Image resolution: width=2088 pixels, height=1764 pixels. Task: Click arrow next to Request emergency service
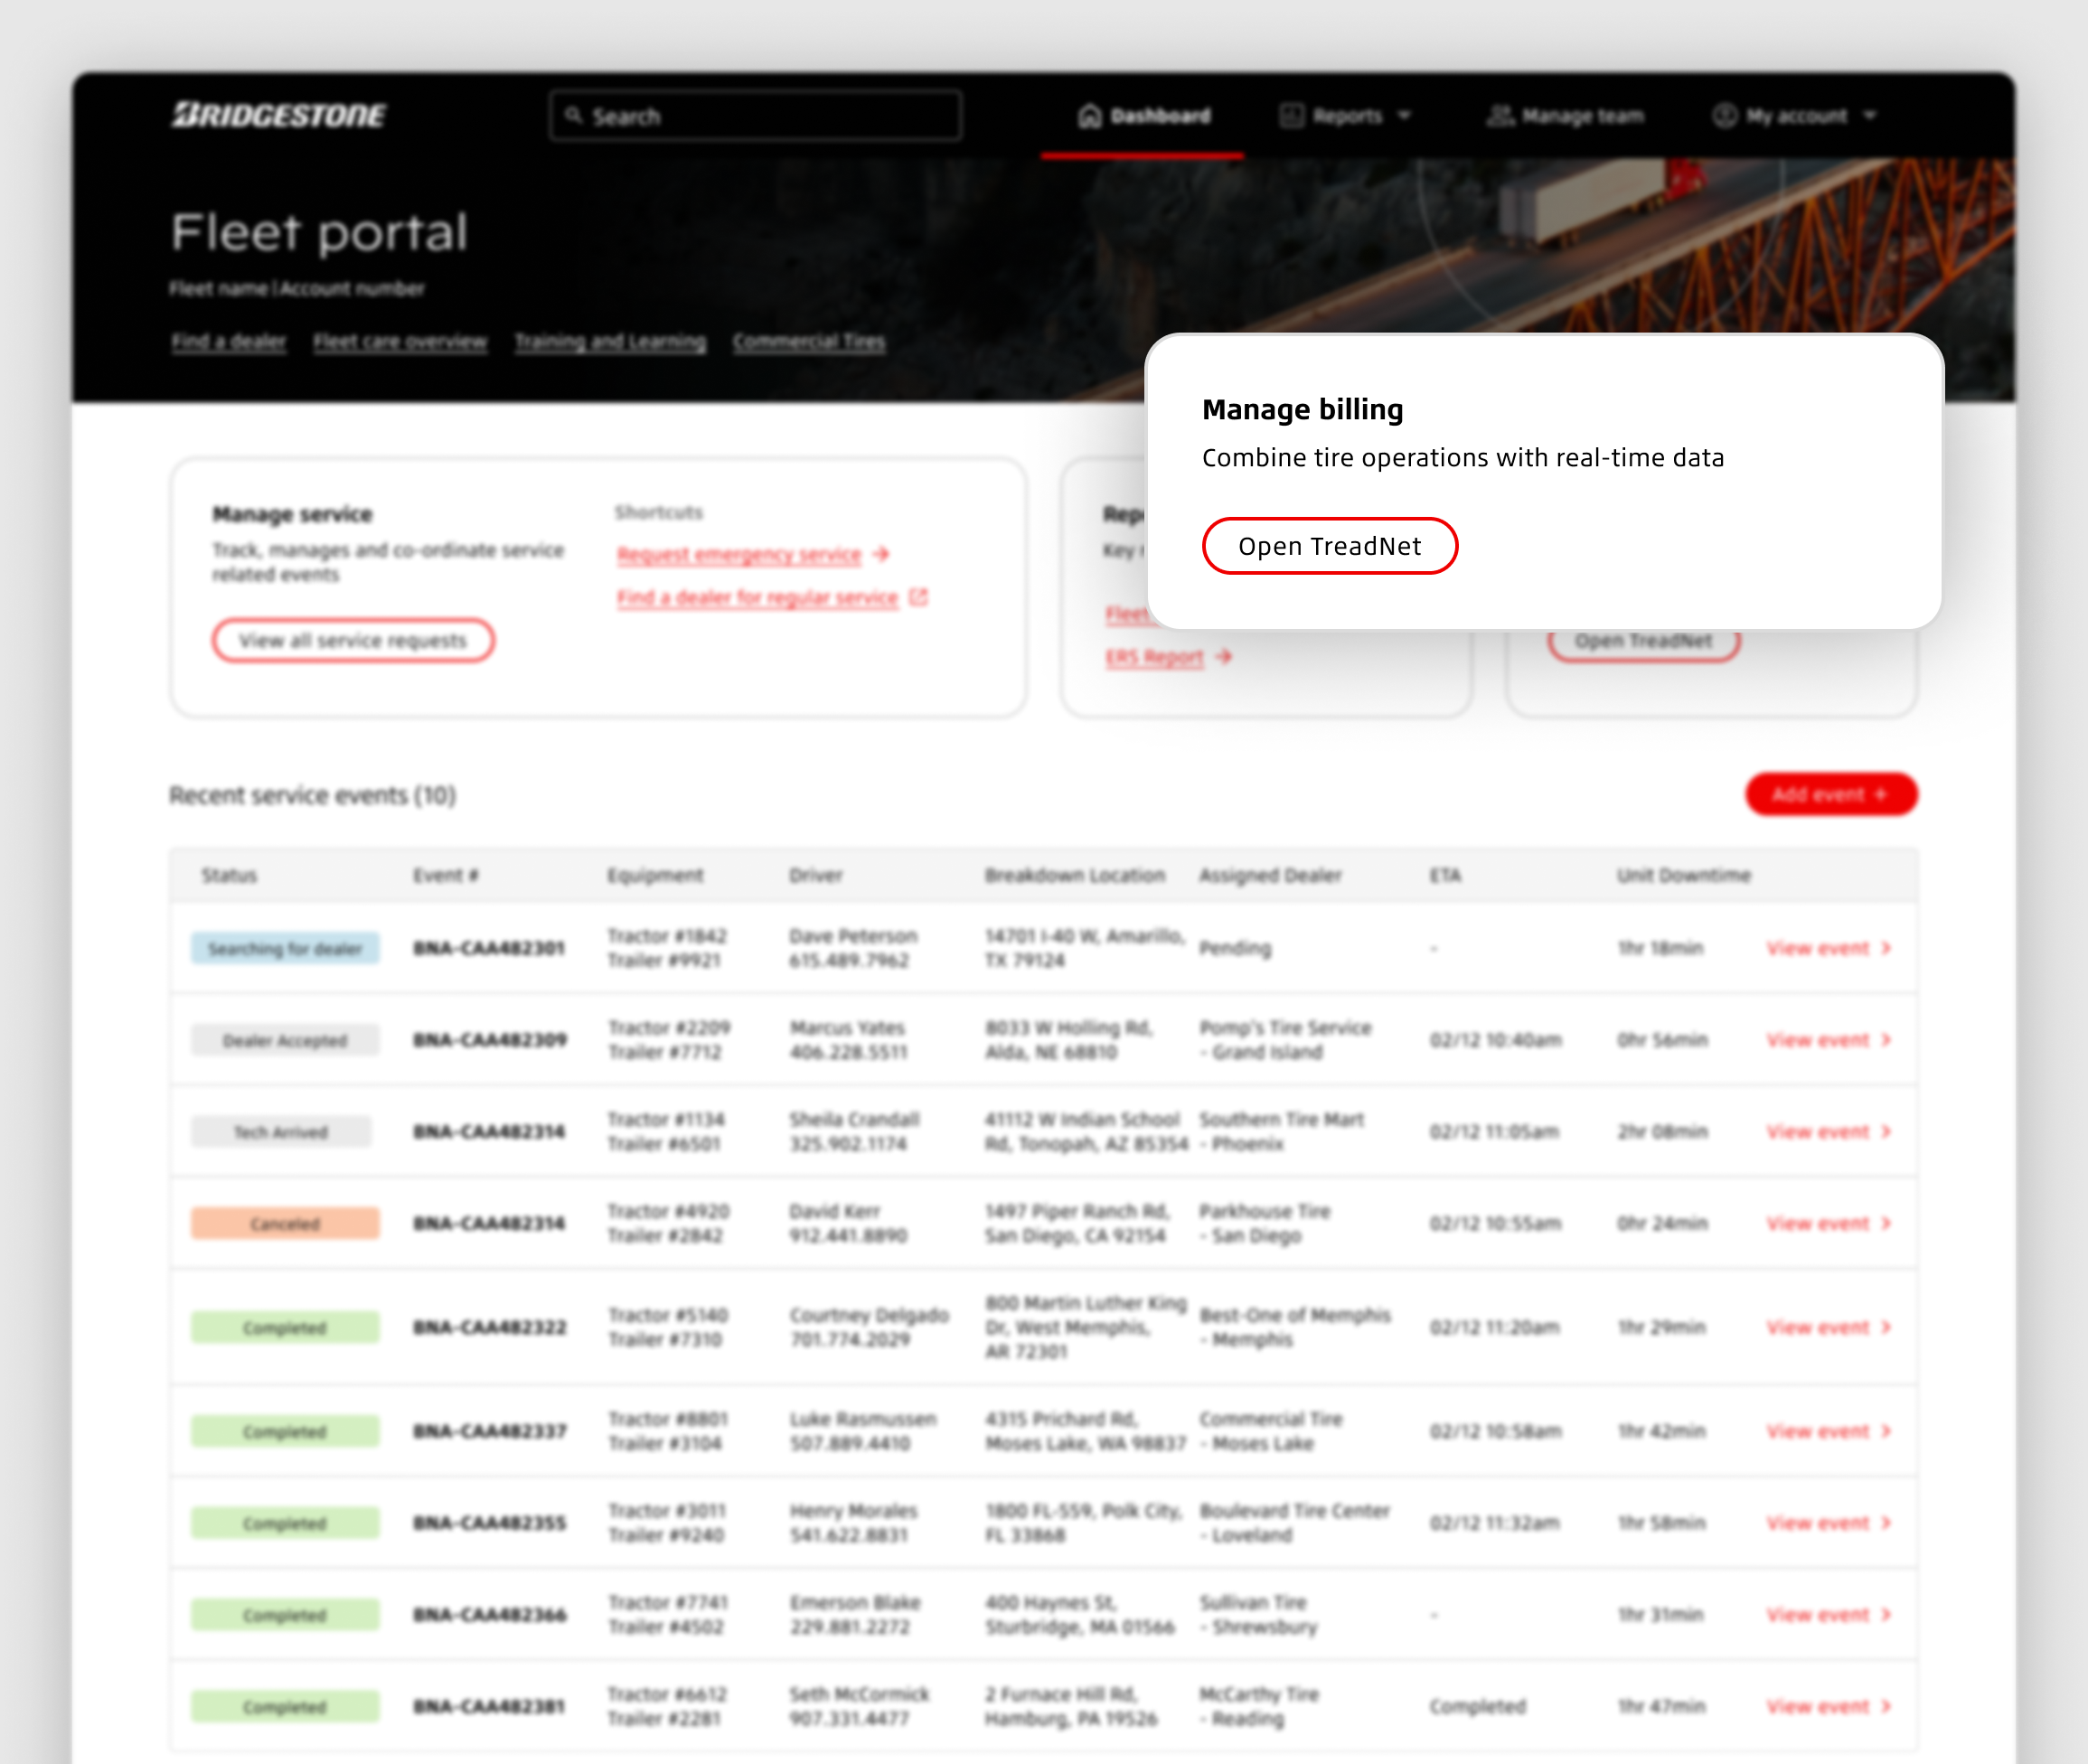(881, 554)
